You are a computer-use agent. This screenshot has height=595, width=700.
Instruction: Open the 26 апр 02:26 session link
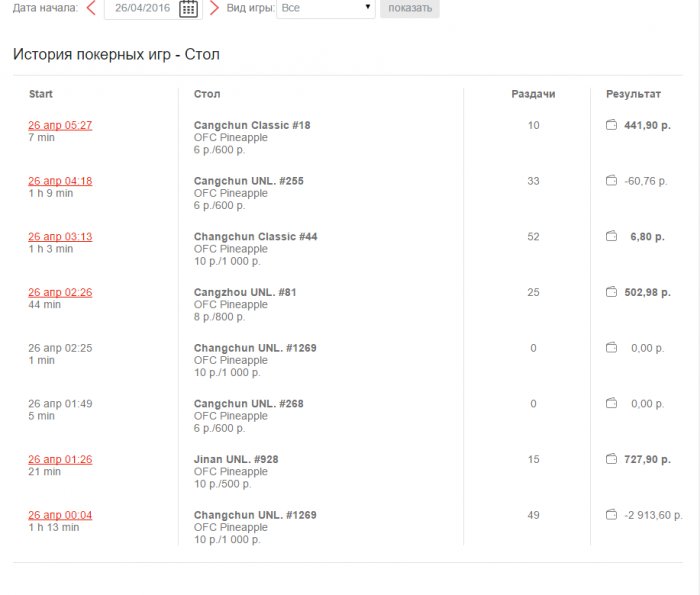point(60,292)
